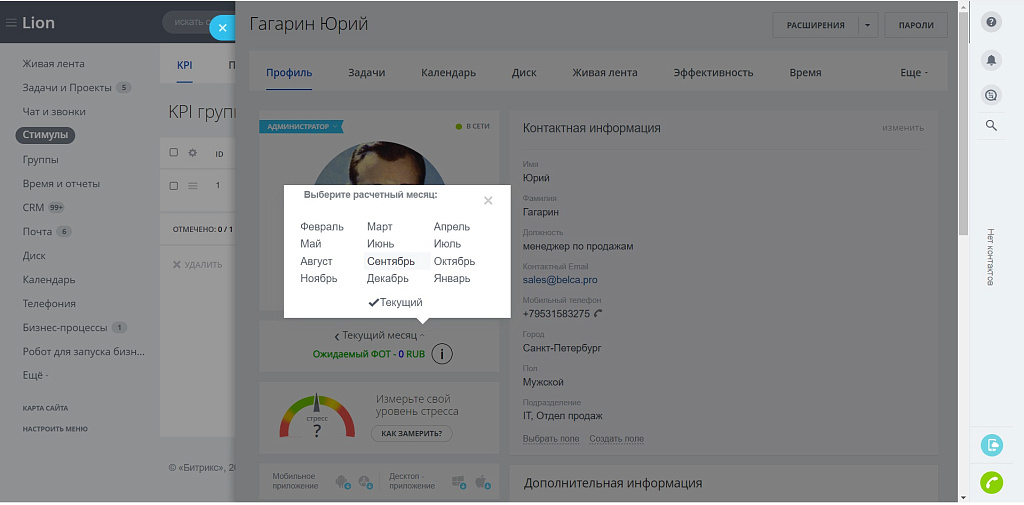Switch to the Эффективность tab
Viewport: 1024px width, 505px height.
click(713, 73)
